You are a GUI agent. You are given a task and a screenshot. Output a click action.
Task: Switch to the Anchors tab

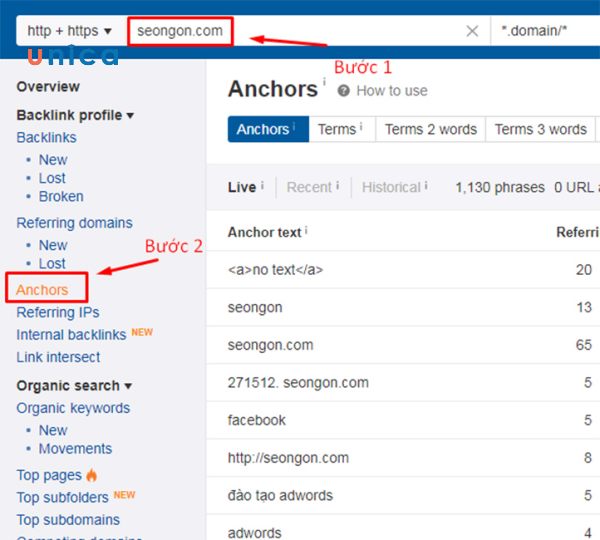(268, 129)
